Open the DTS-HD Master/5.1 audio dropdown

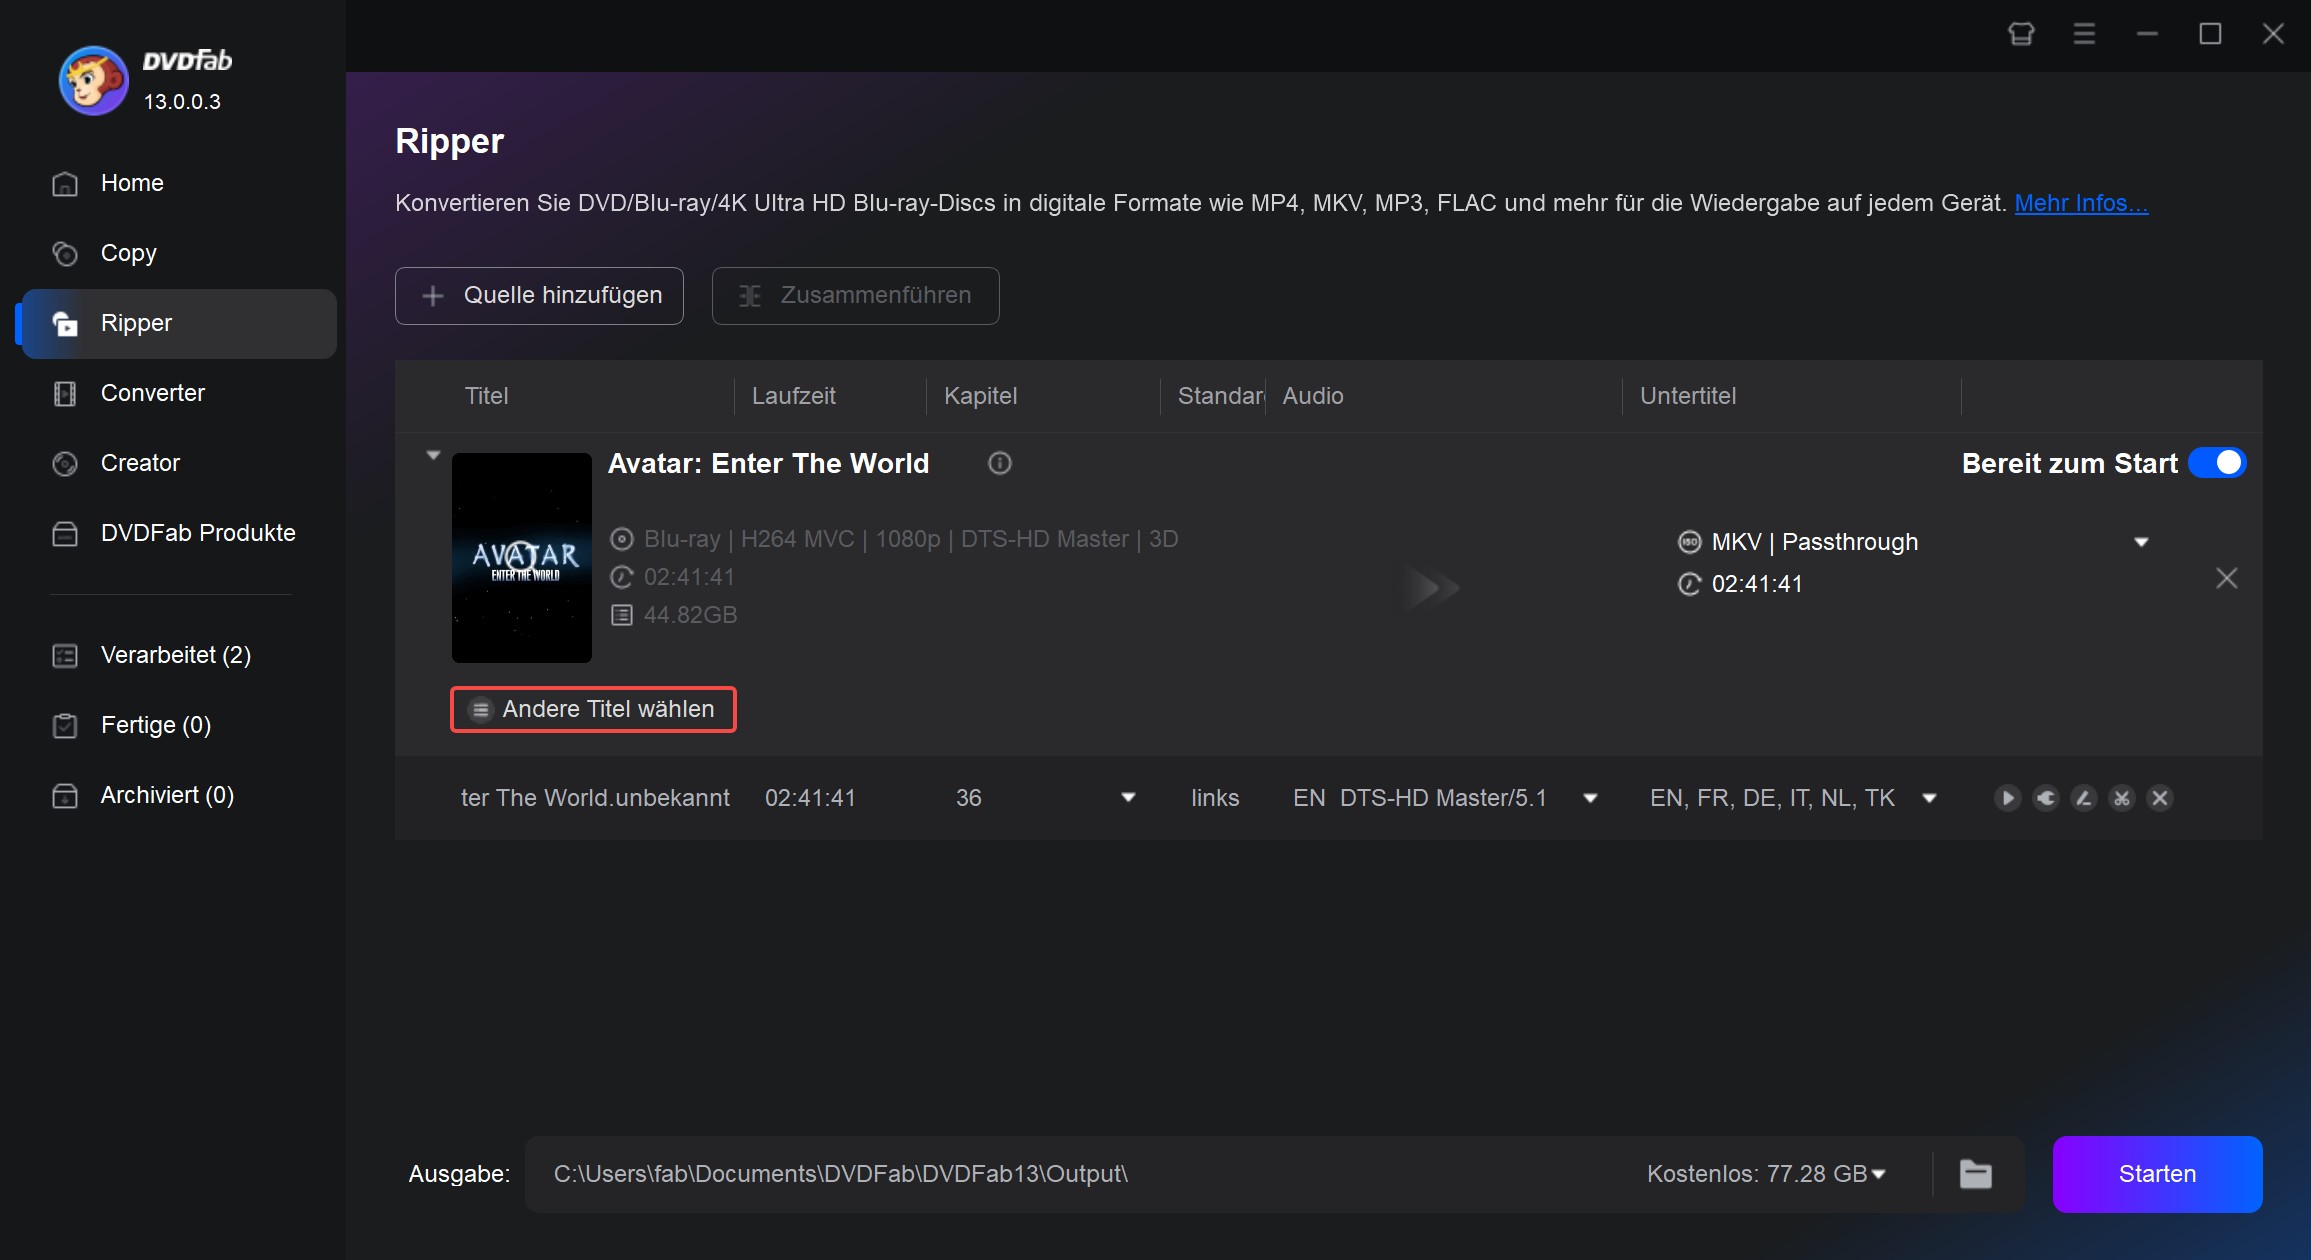click(x=1590, y=798)
